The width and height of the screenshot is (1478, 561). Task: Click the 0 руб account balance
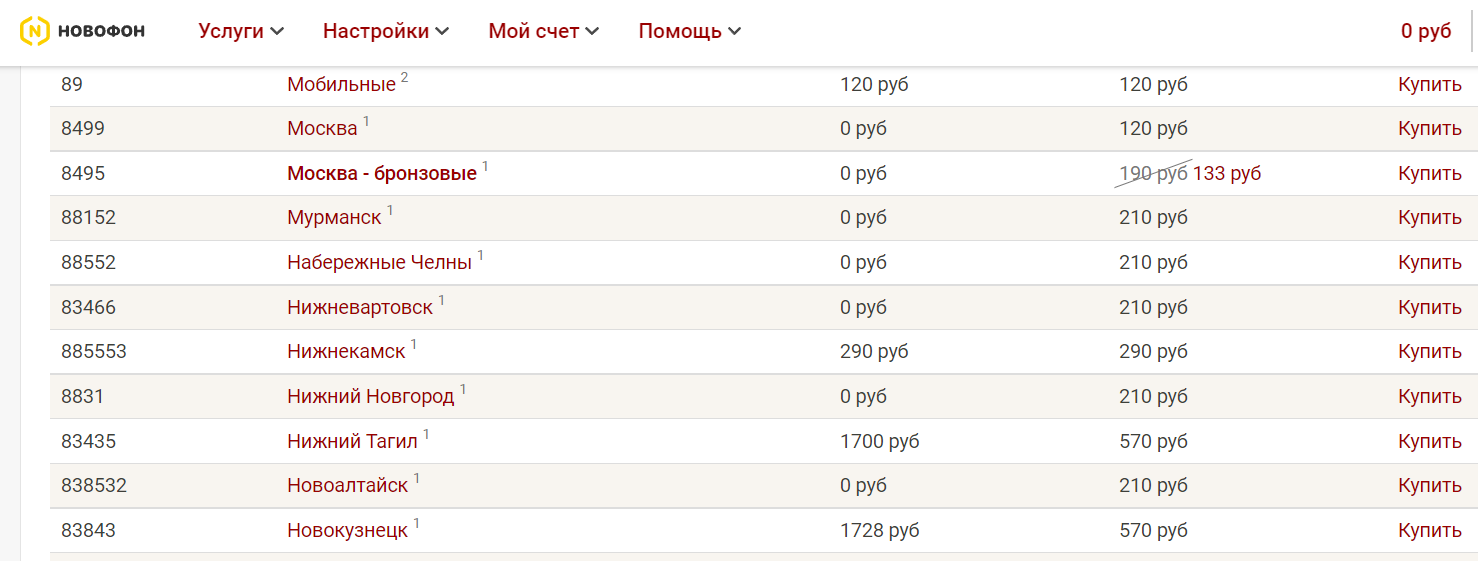(1425, 31)
